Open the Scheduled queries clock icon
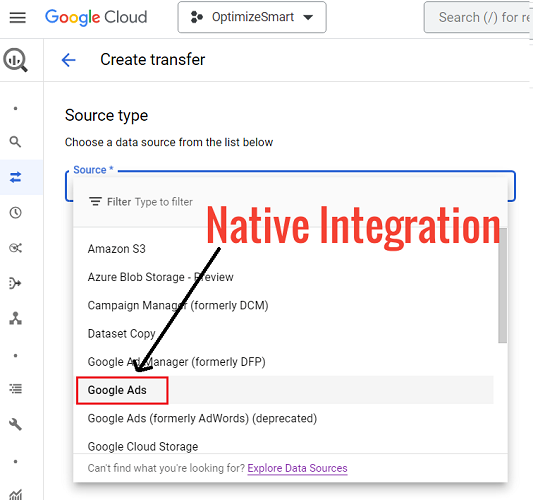Image resolution: width=533 pixels, height=500 pixels. 15,212
